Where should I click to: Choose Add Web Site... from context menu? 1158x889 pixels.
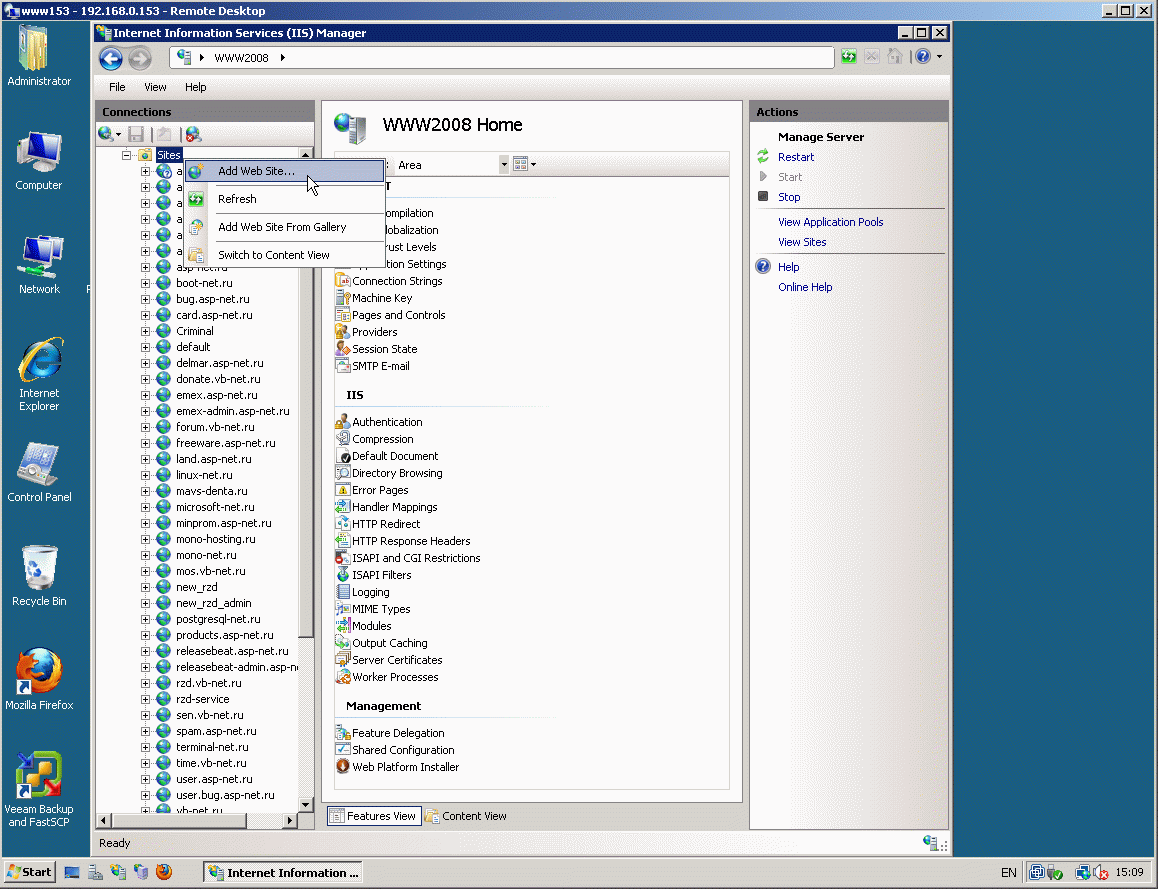click(x=284, y=171)
